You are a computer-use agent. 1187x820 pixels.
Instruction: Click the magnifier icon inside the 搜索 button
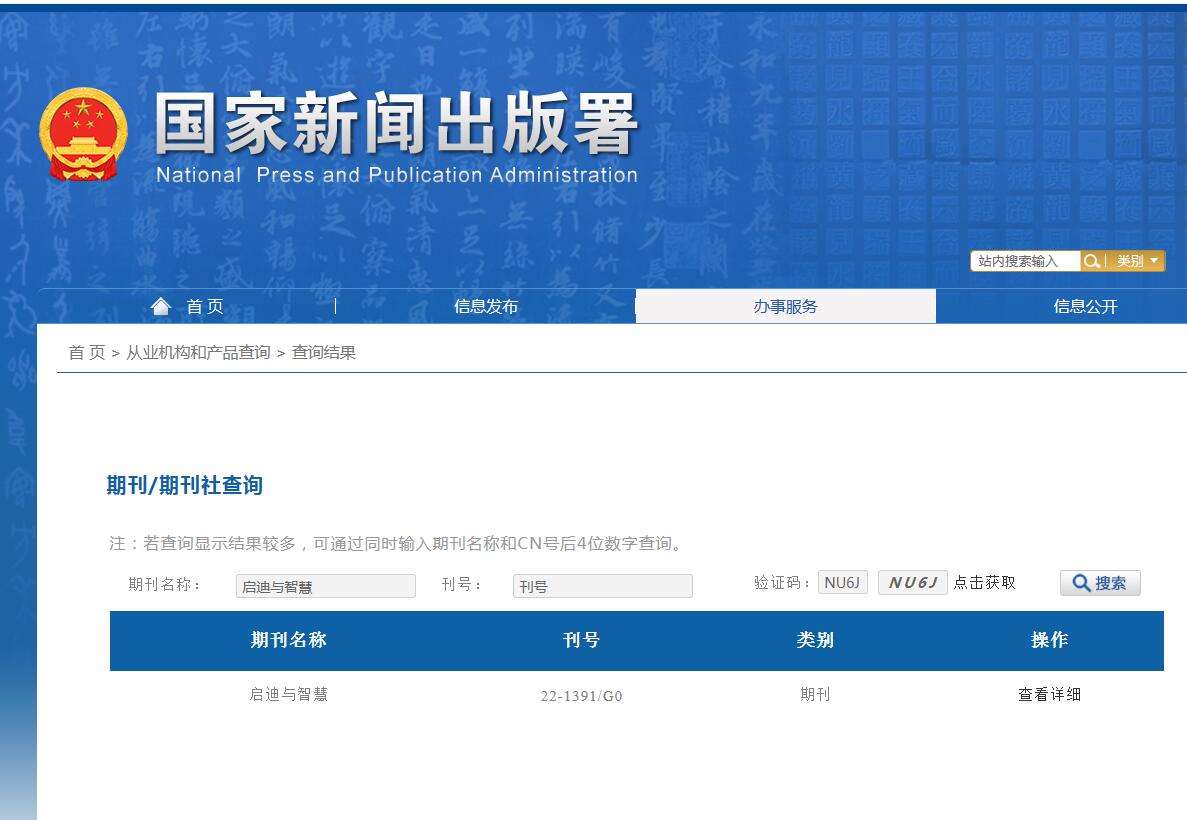coord(1079,584)
